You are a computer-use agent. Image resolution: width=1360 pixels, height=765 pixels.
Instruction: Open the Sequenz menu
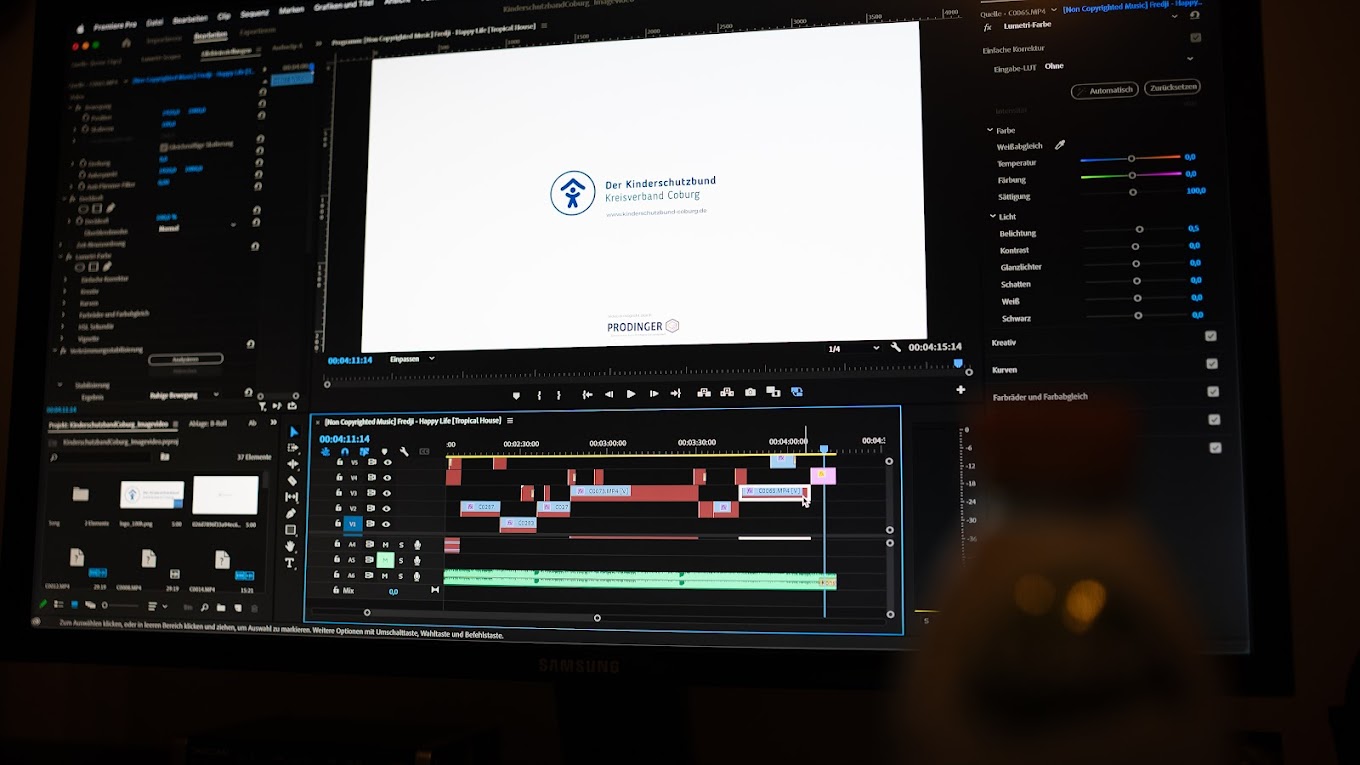pyautogui.click(x=255, y=15)
